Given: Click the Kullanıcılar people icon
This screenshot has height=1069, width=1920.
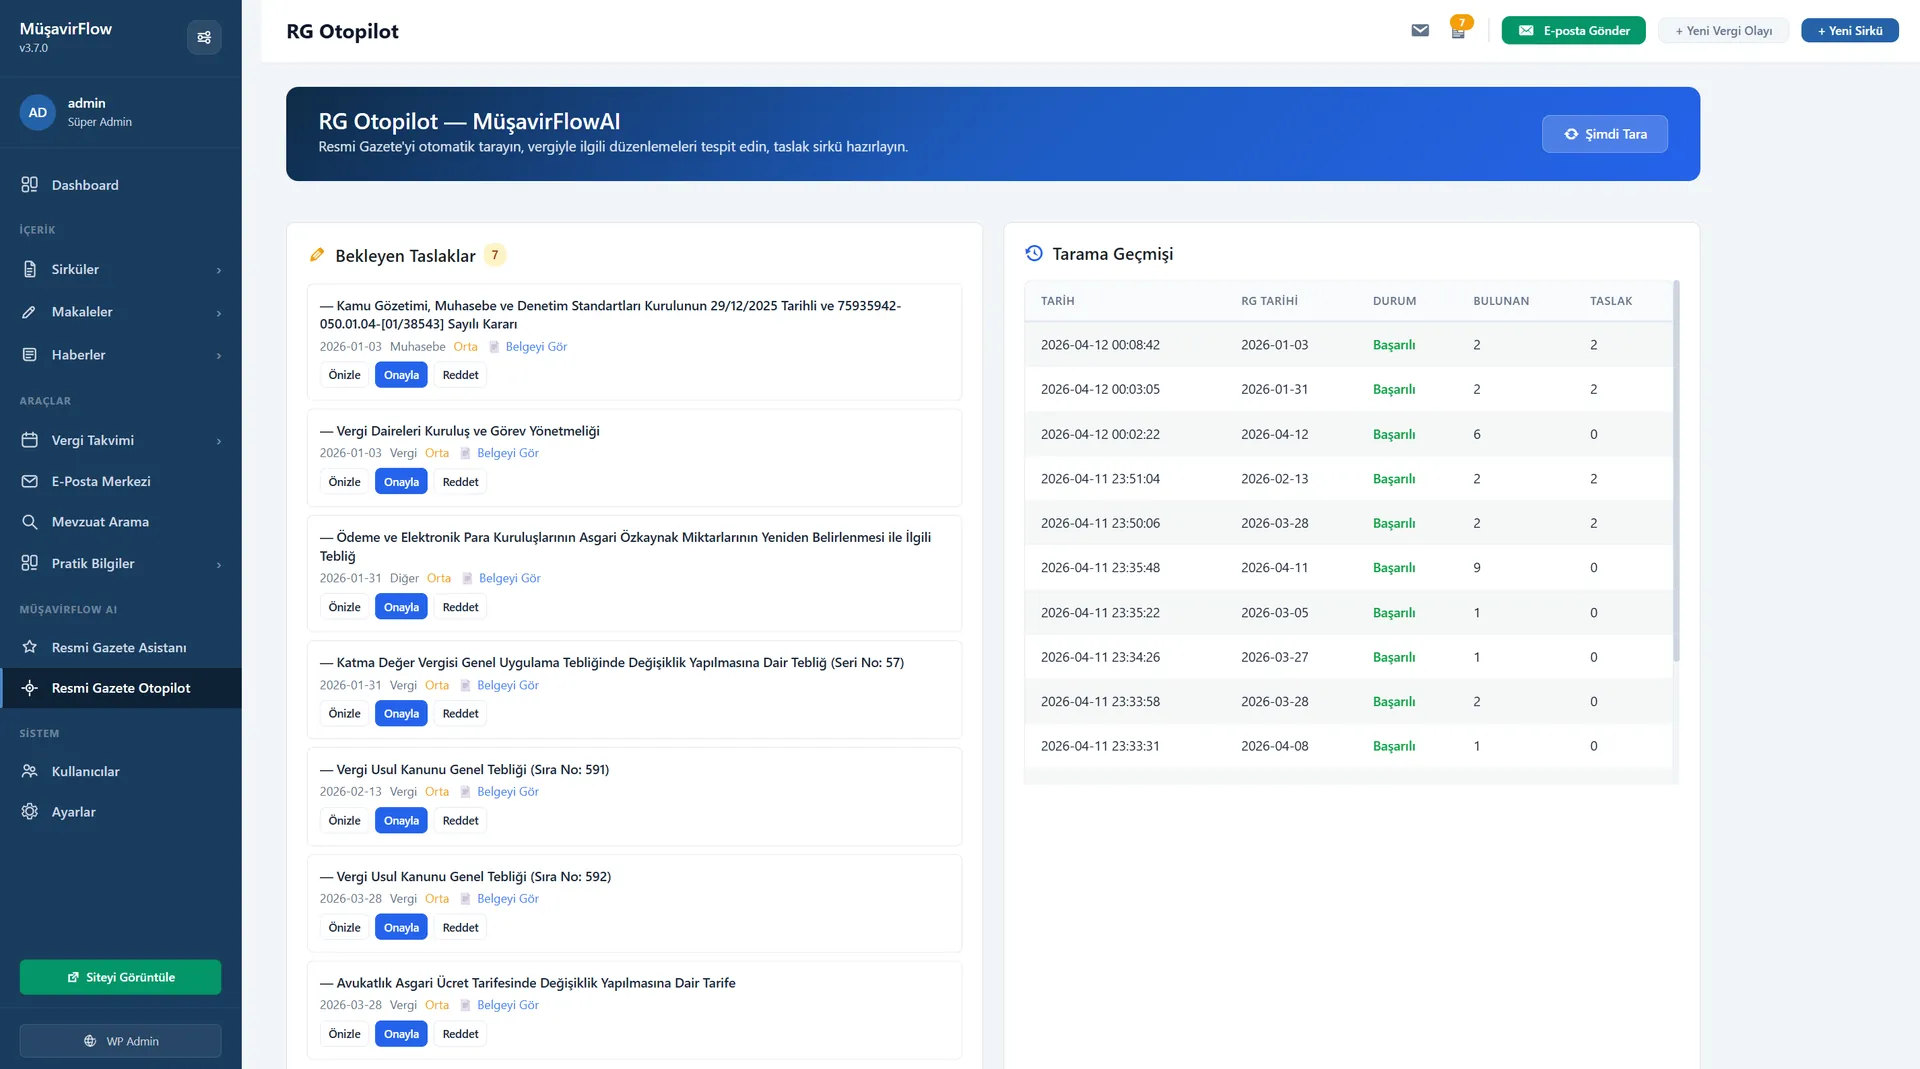Looking at the screenshot, I should pos(30,771).
